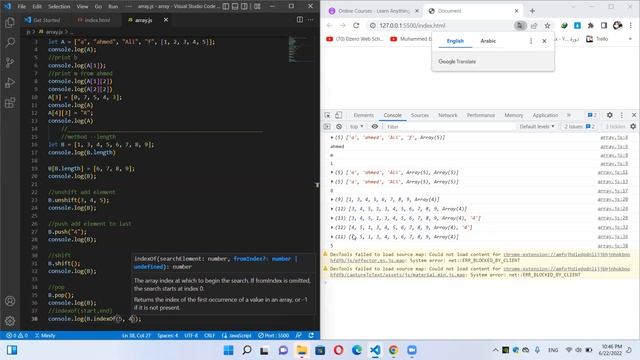Click the Customize Layout icon in VS Code title bar
The width and height of the screenshot is (640, 360).
tap(257, 6)
